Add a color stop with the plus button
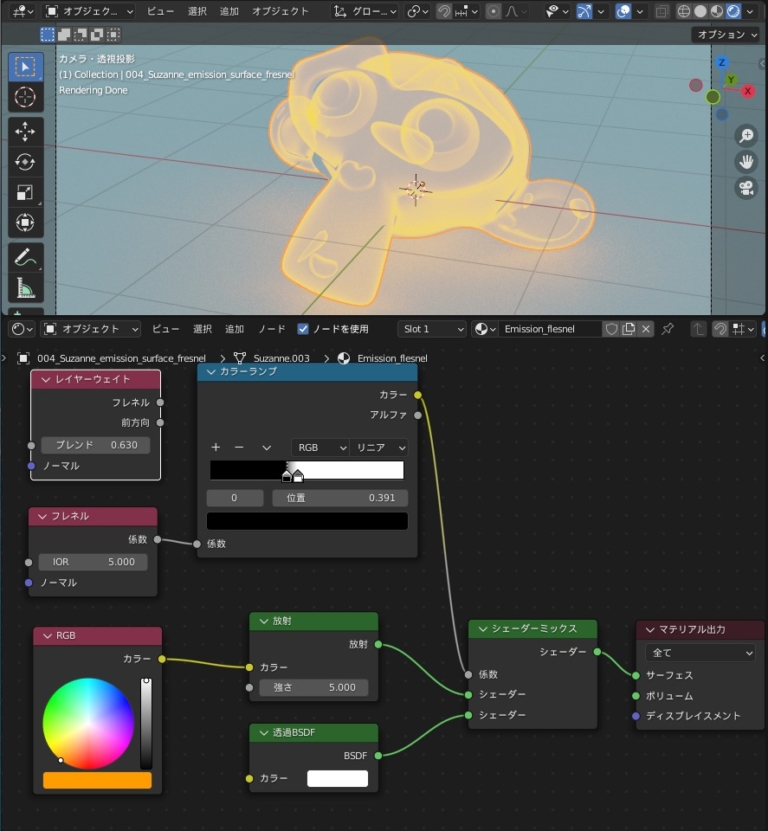 click(216, 447)
